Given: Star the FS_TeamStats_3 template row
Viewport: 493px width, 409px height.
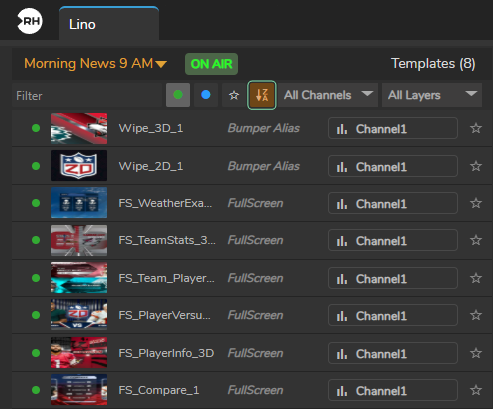Looking at the screenshot, I should tap(476, 240).
